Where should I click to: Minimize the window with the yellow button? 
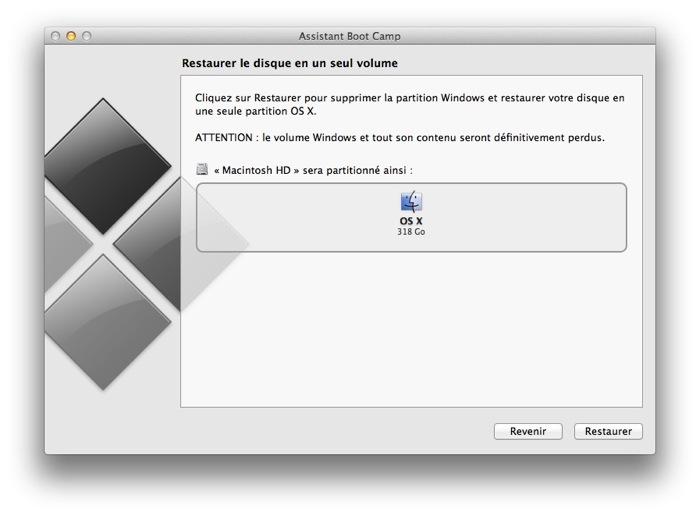[x=71, y=36]
